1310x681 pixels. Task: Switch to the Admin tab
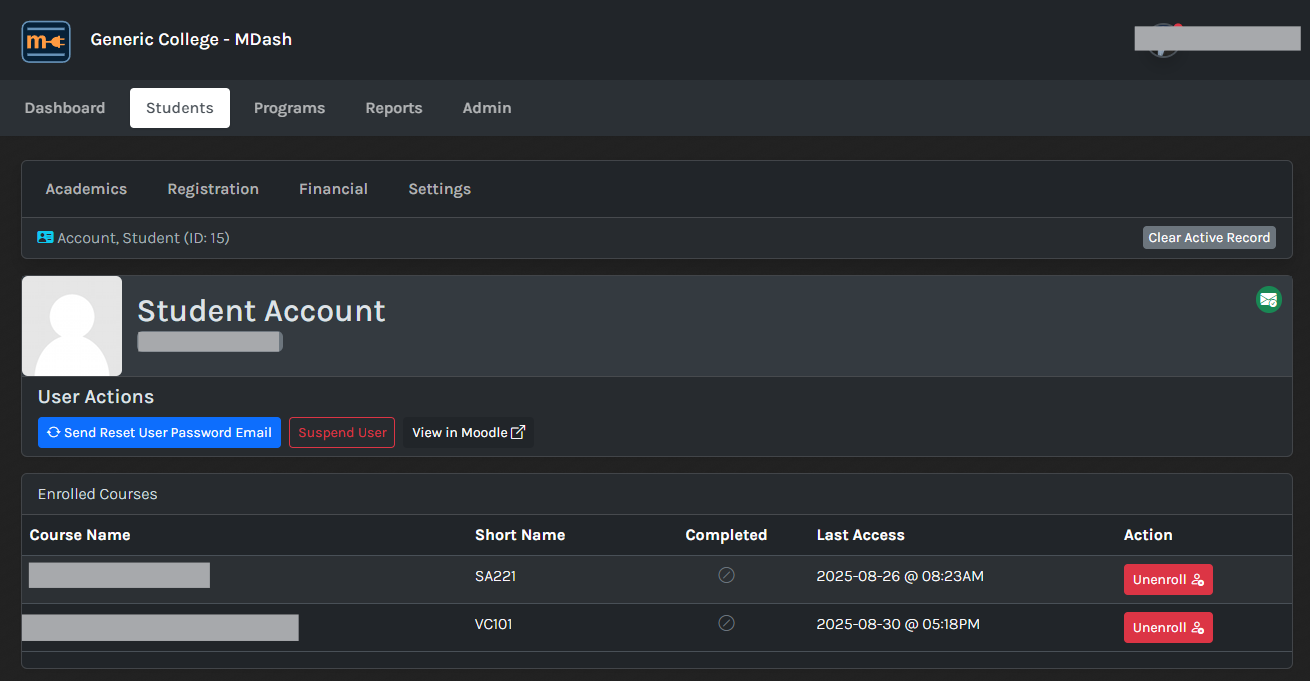click(487, 108)
